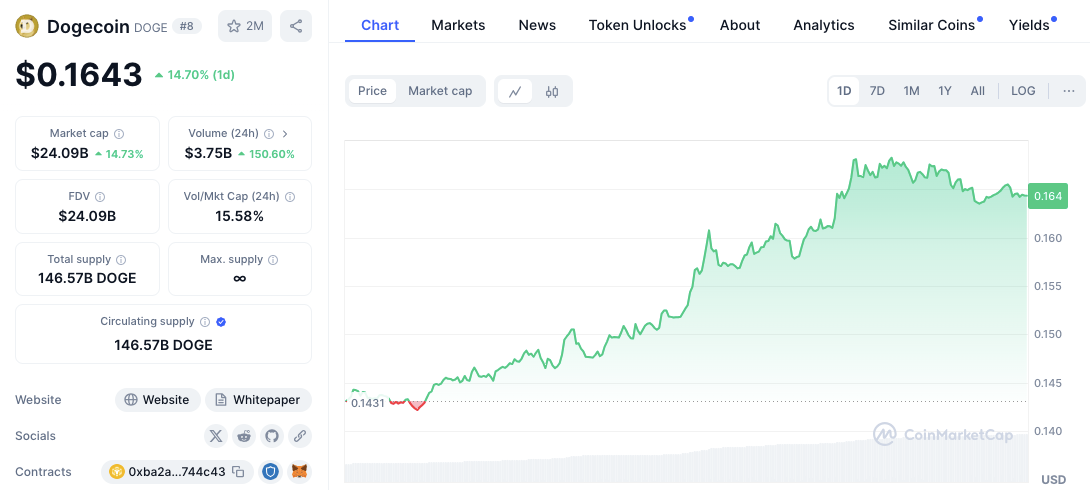Screen dimensions: 1090x490
Task: Click the 146.57B DOGE total supply value
Action: click(88, 279)
